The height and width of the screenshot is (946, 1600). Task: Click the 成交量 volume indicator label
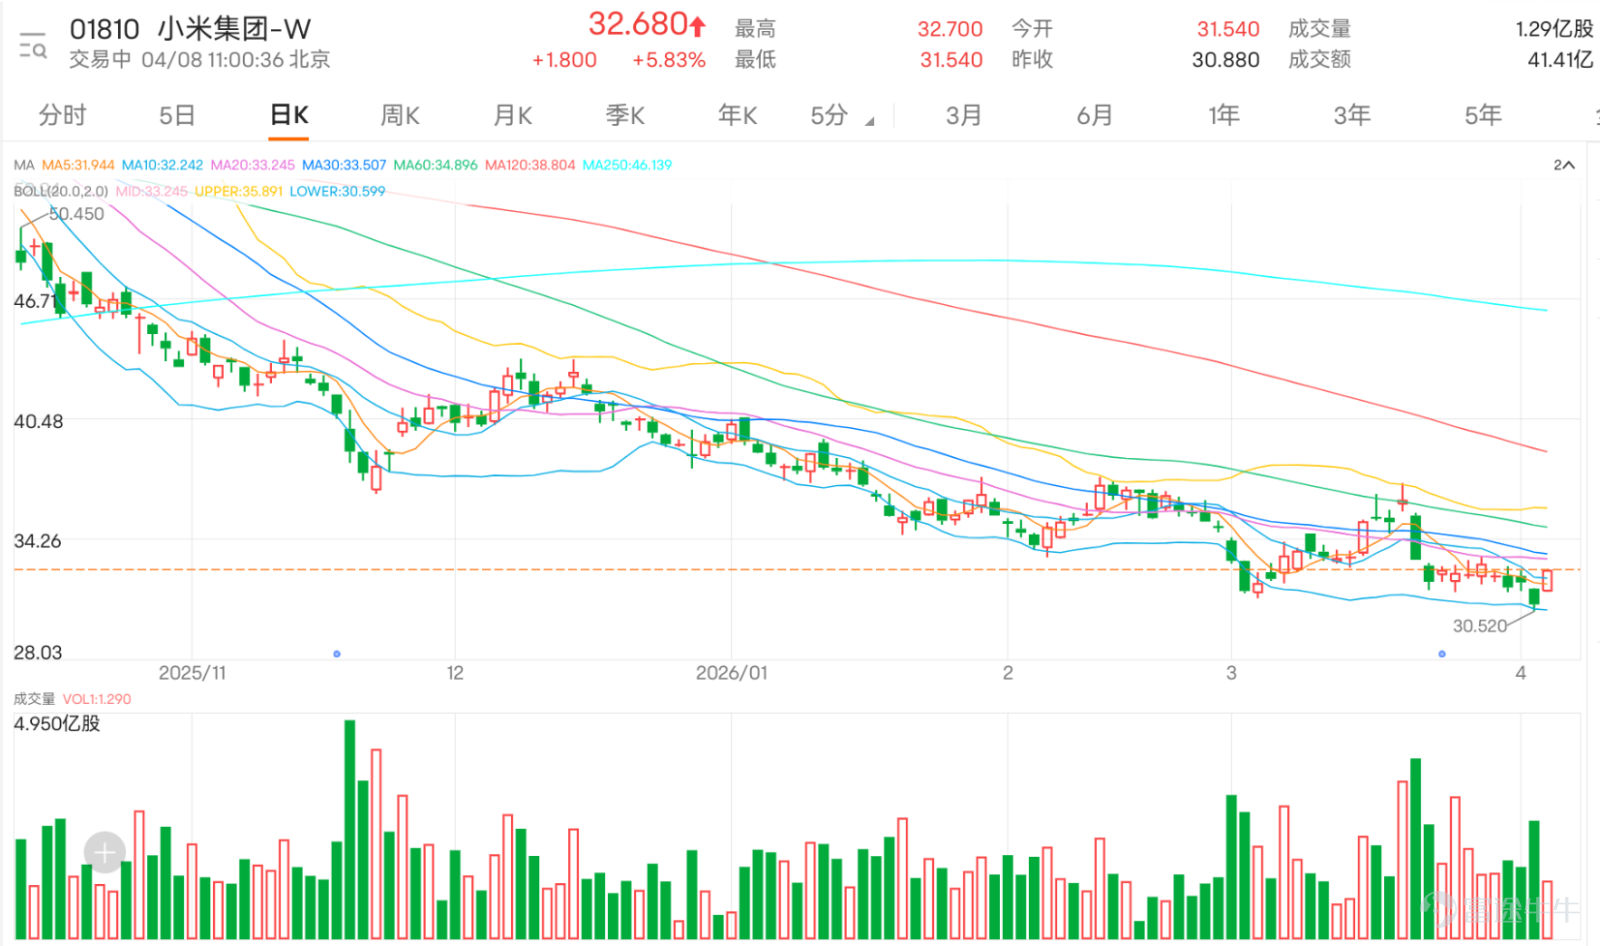click(34, 699)
